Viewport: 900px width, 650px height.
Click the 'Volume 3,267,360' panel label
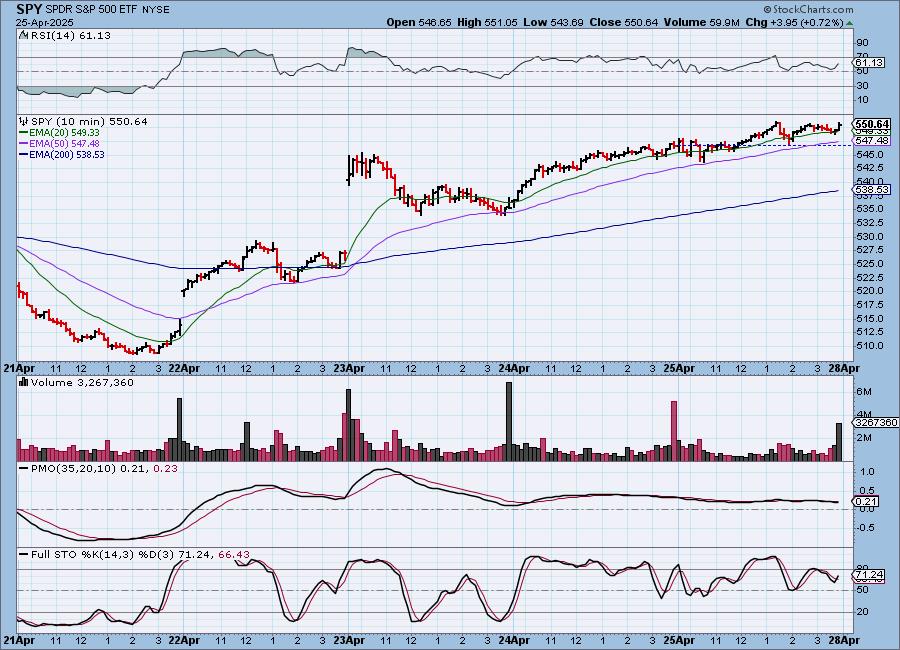pyautogui.click(x=82, y=382)
